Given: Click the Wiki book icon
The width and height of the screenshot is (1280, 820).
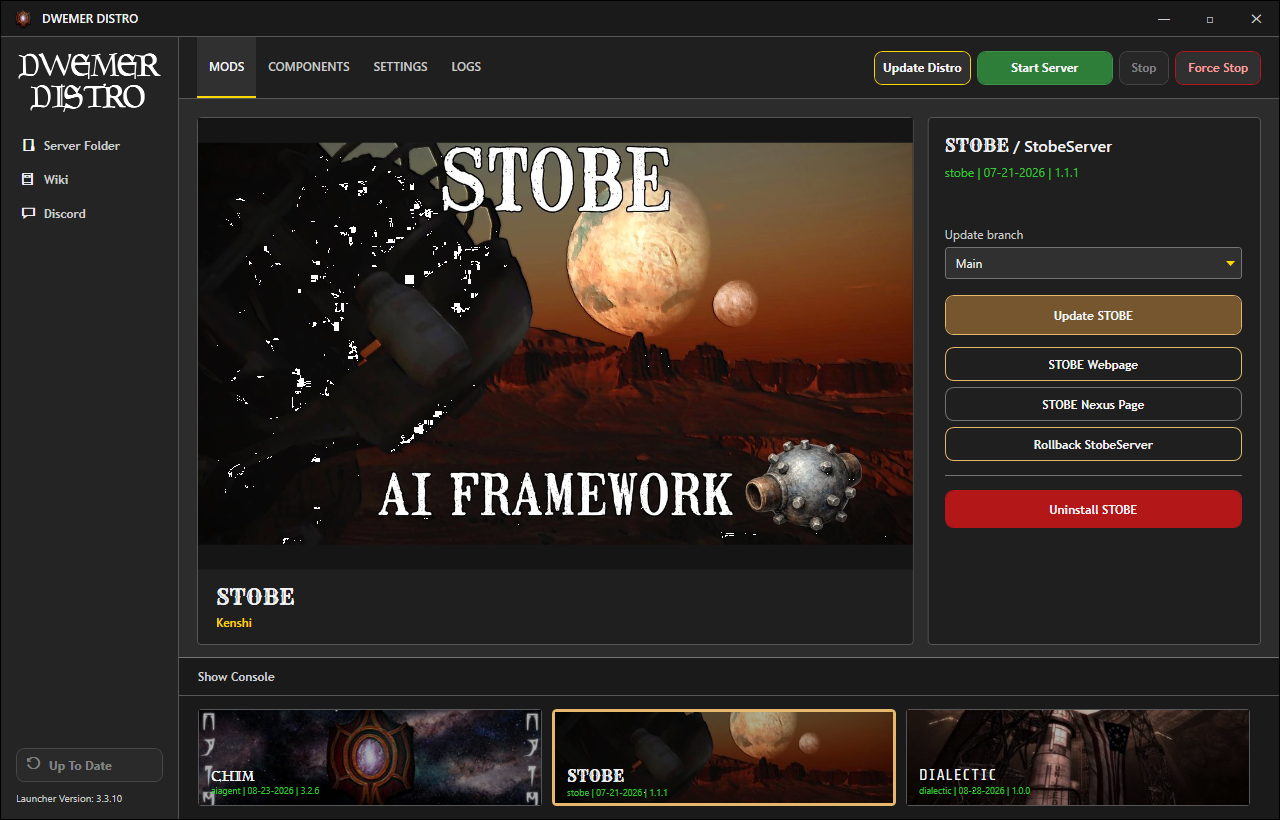Looking at the screenshot, I should tap(28, 180).
